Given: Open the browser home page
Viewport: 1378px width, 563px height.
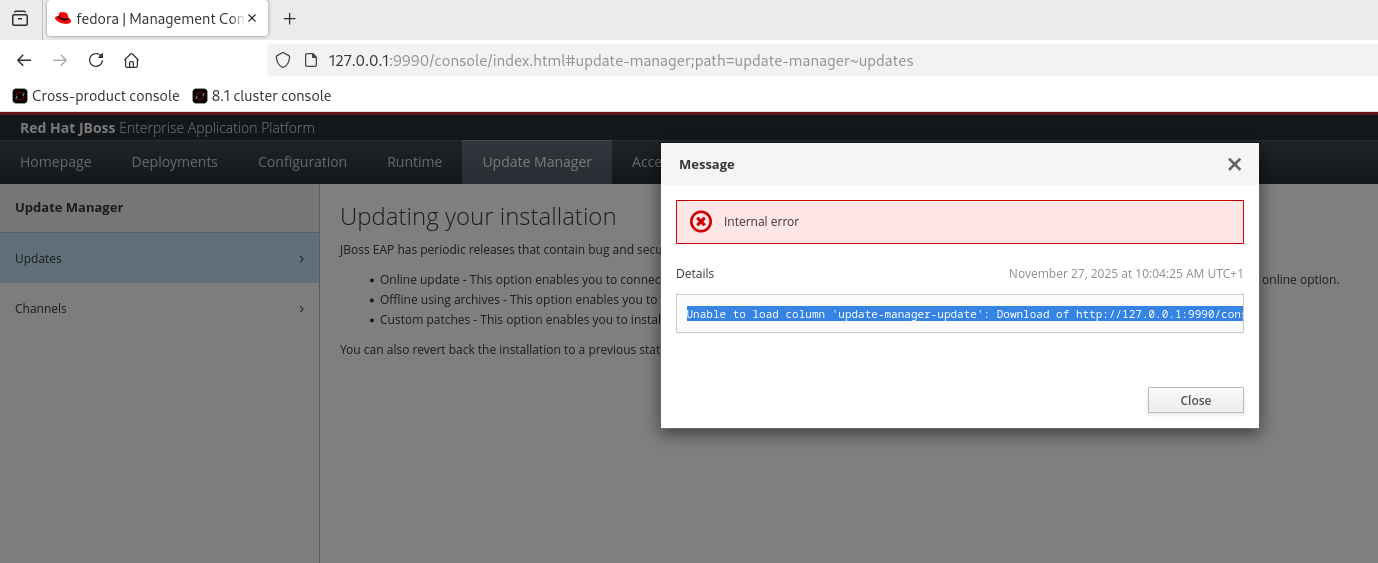Looking at the screenshot, I should pos(131,60).
